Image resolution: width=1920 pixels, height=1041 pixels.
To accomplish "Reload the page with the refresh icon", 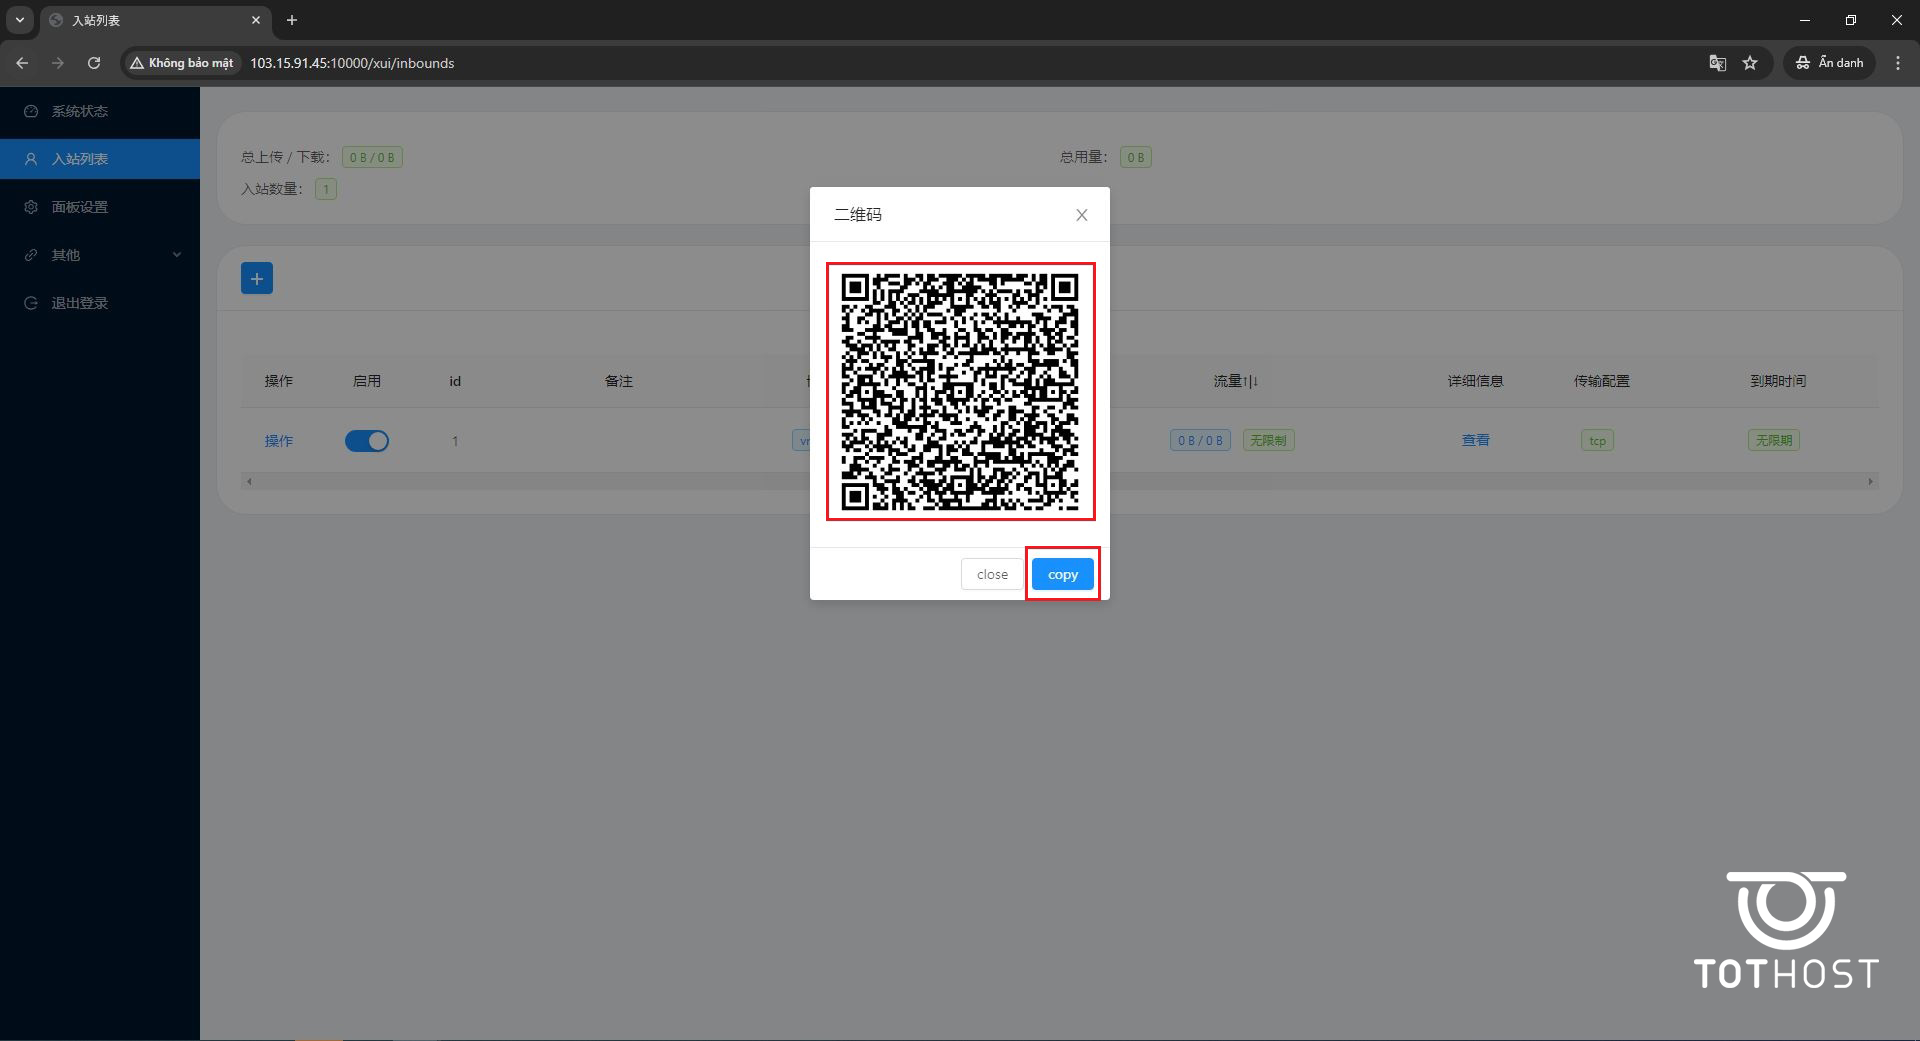I will [93, 62].
